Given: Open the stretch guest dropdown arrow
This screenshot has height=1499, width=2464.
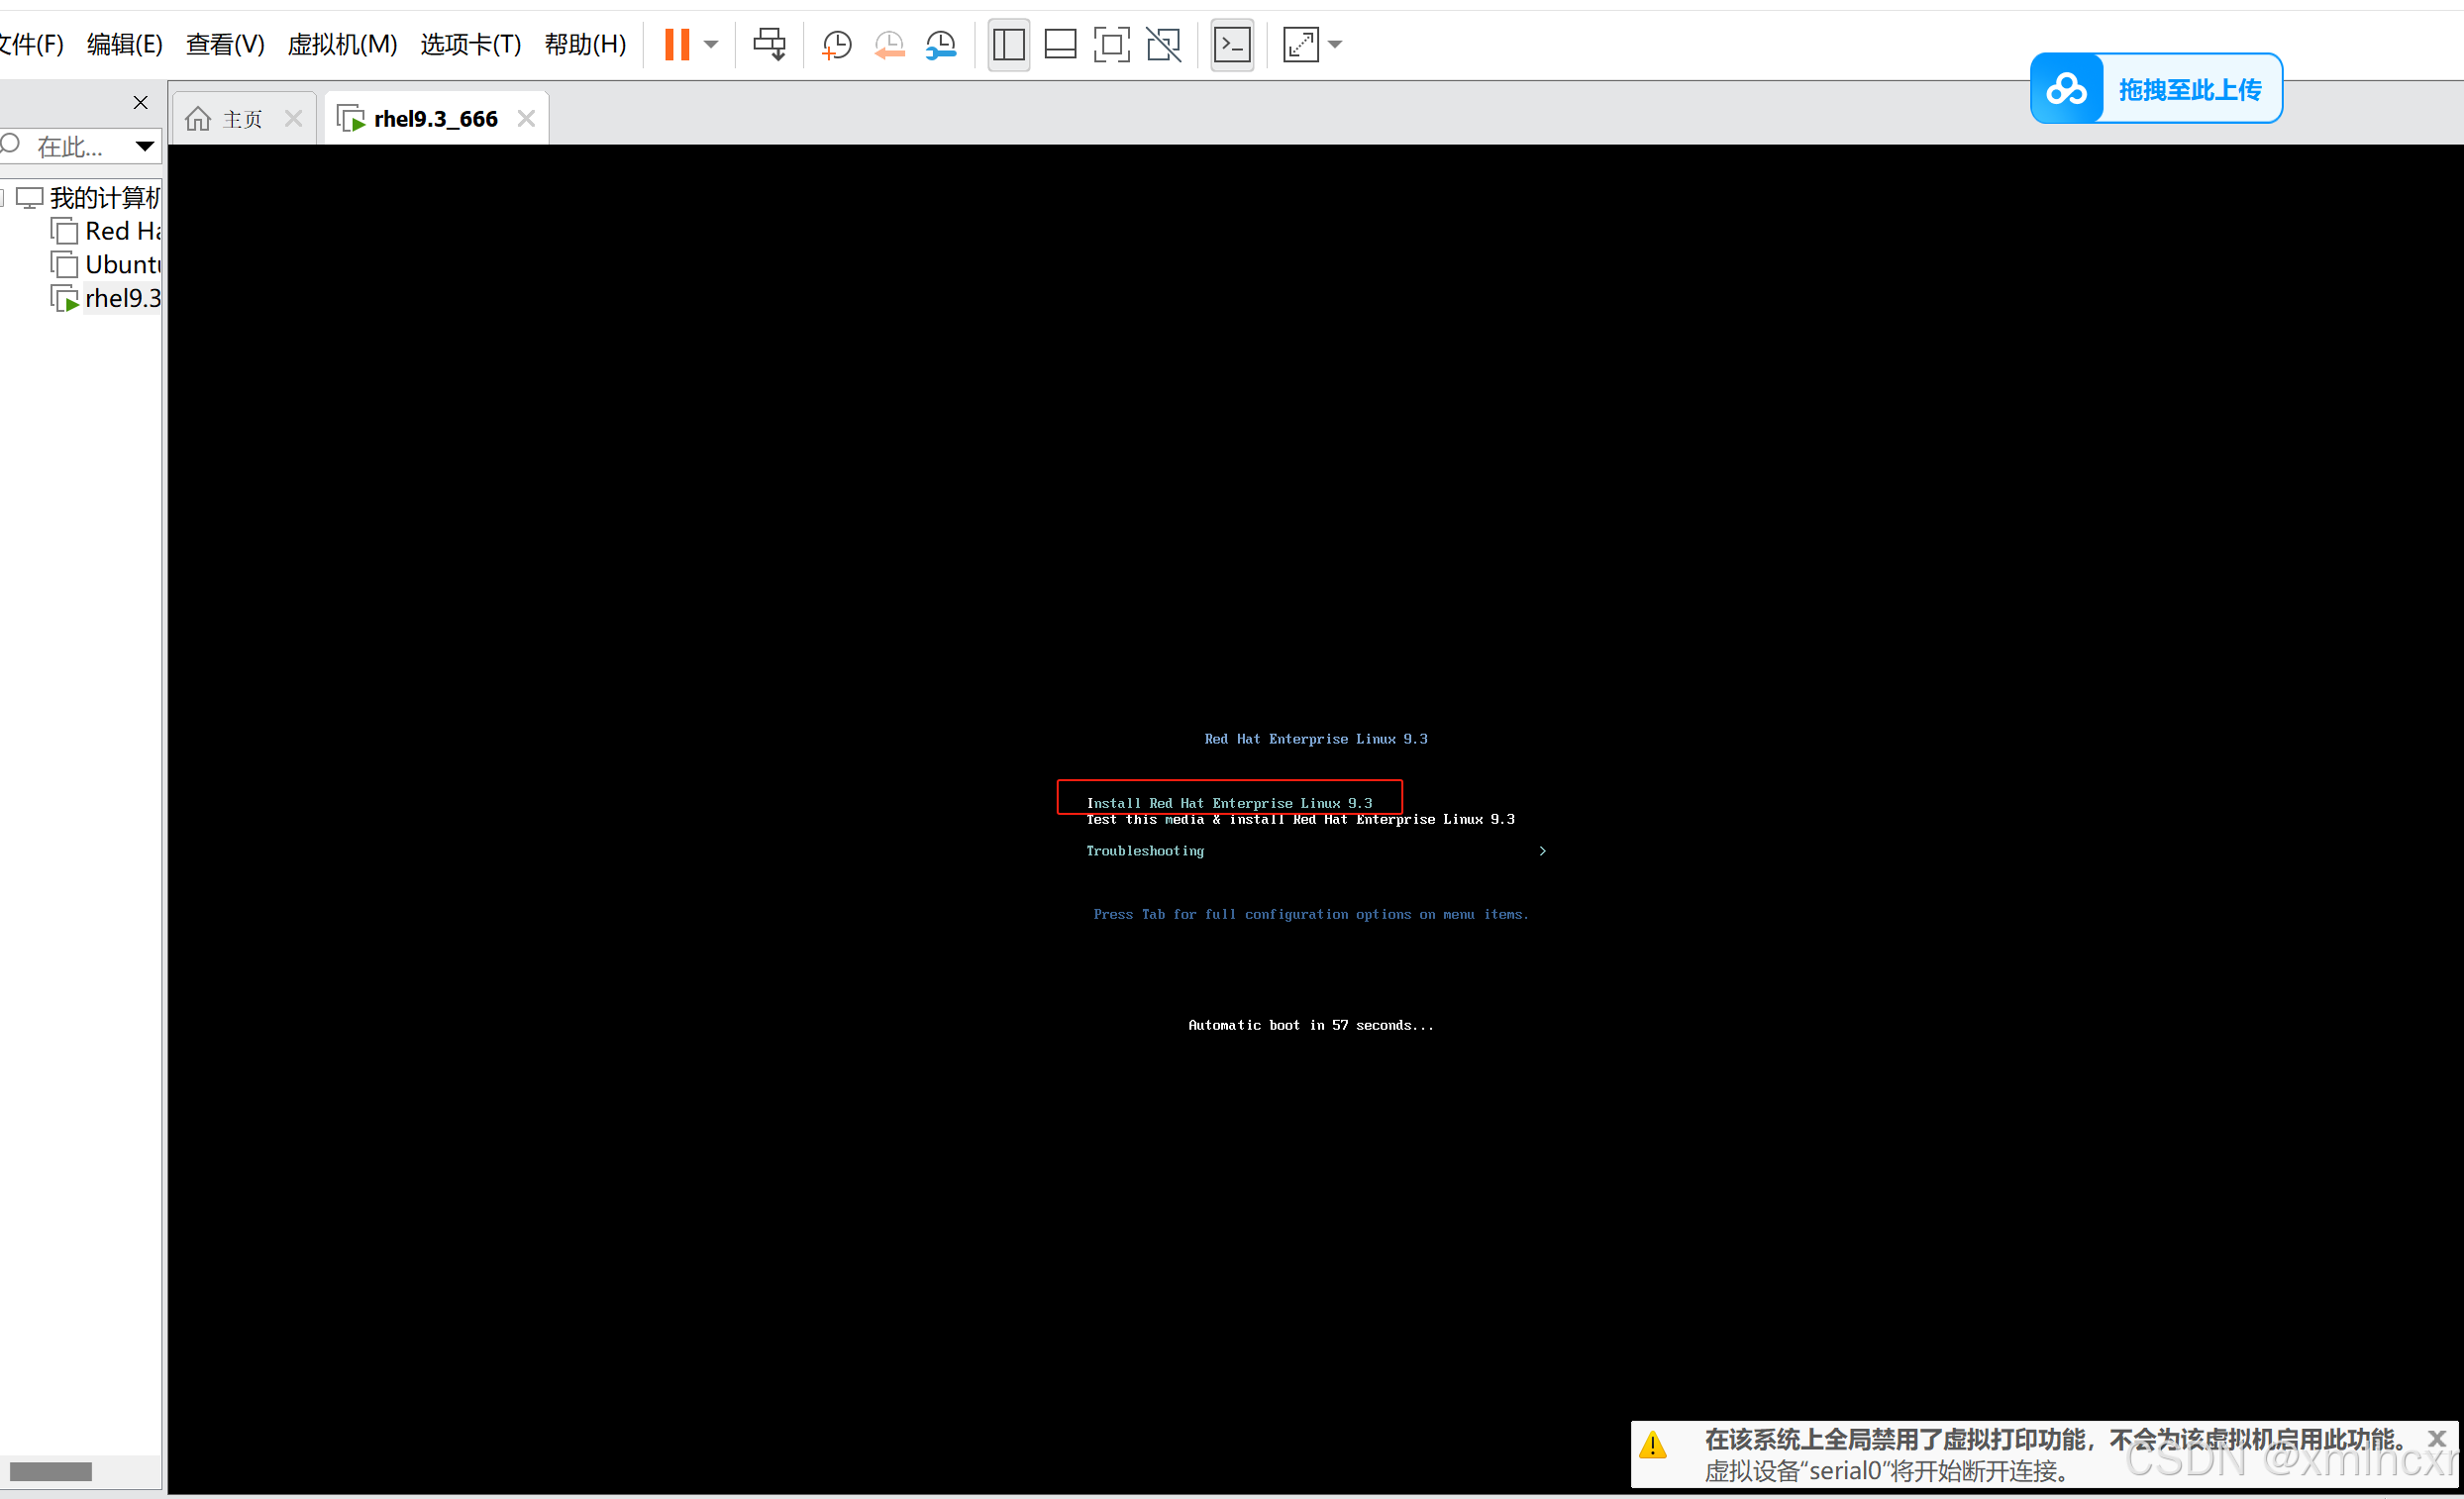Looking at the screenshot, I should click(x=1335, y=44).
